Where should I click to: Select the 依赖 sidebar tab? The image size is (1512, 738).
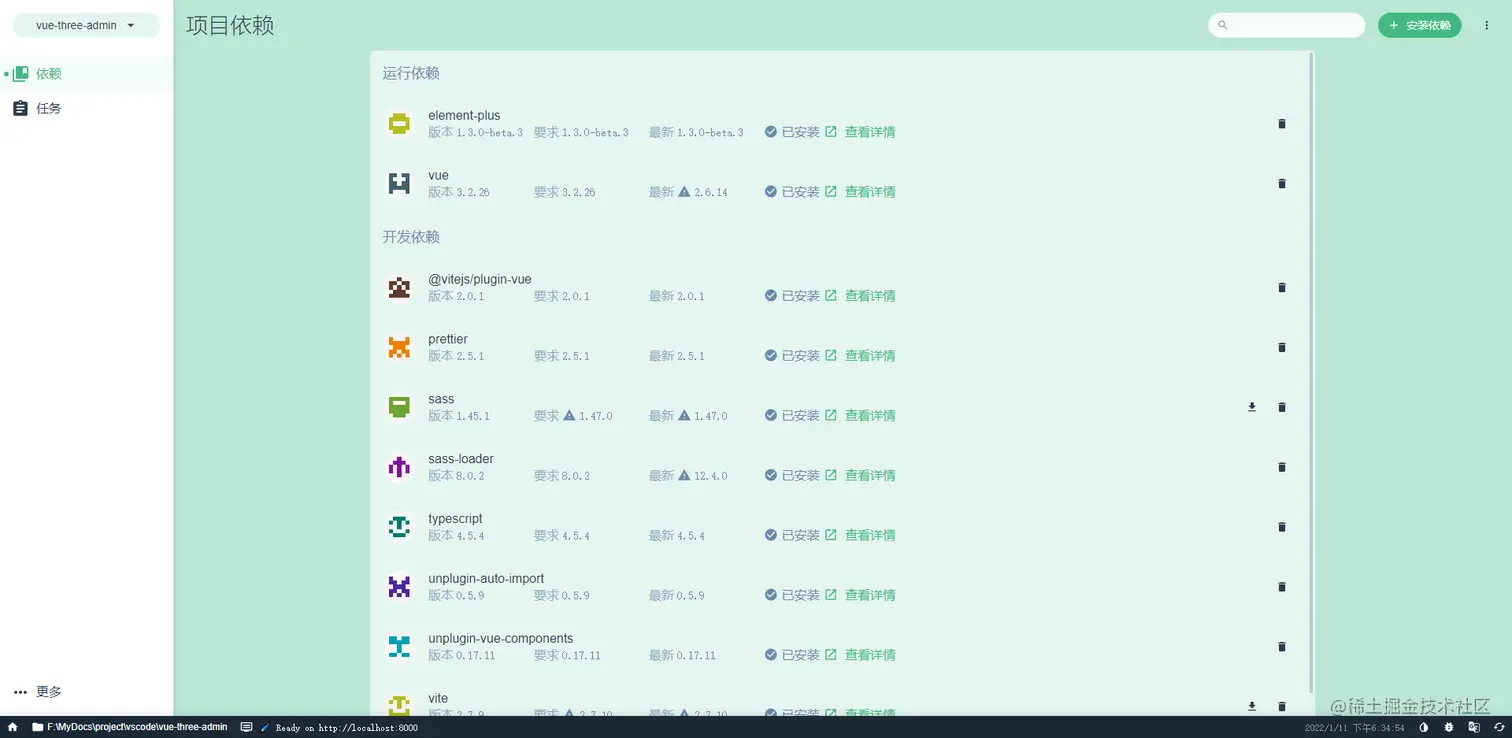[x=45, y=73]
